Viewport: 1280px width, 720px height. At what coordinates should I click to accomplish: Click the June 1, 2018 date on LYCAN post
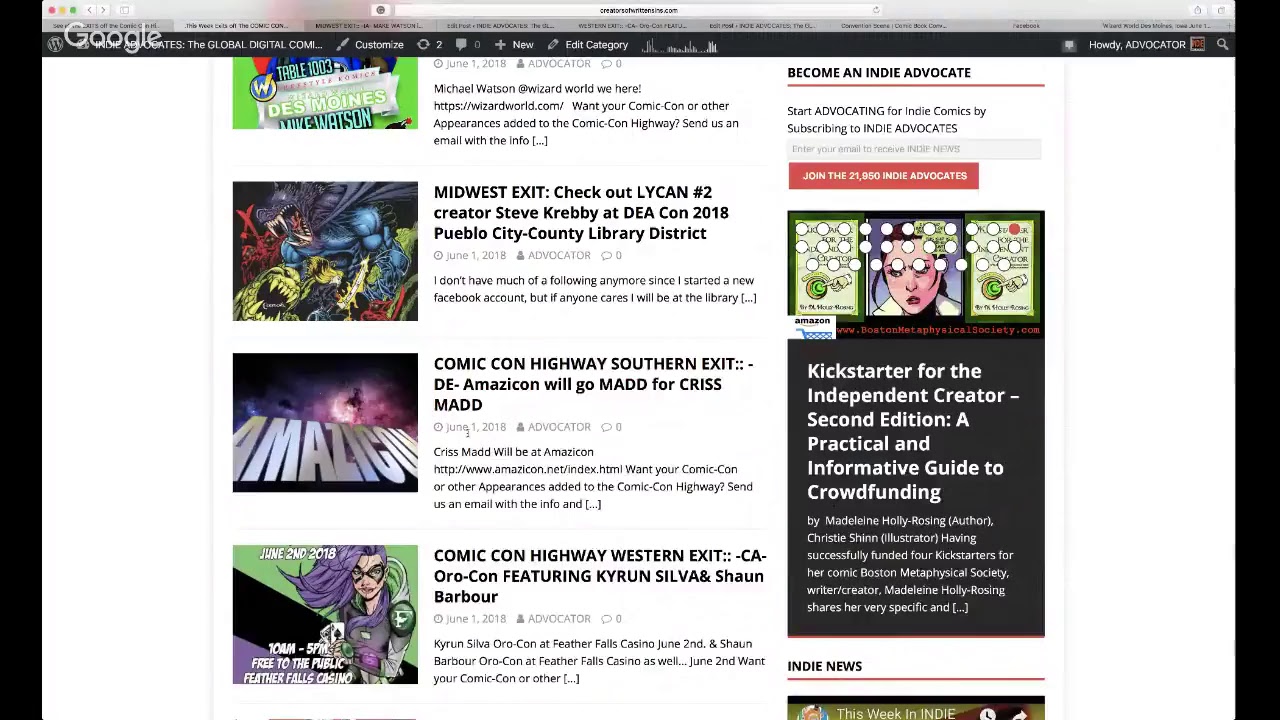476,256
